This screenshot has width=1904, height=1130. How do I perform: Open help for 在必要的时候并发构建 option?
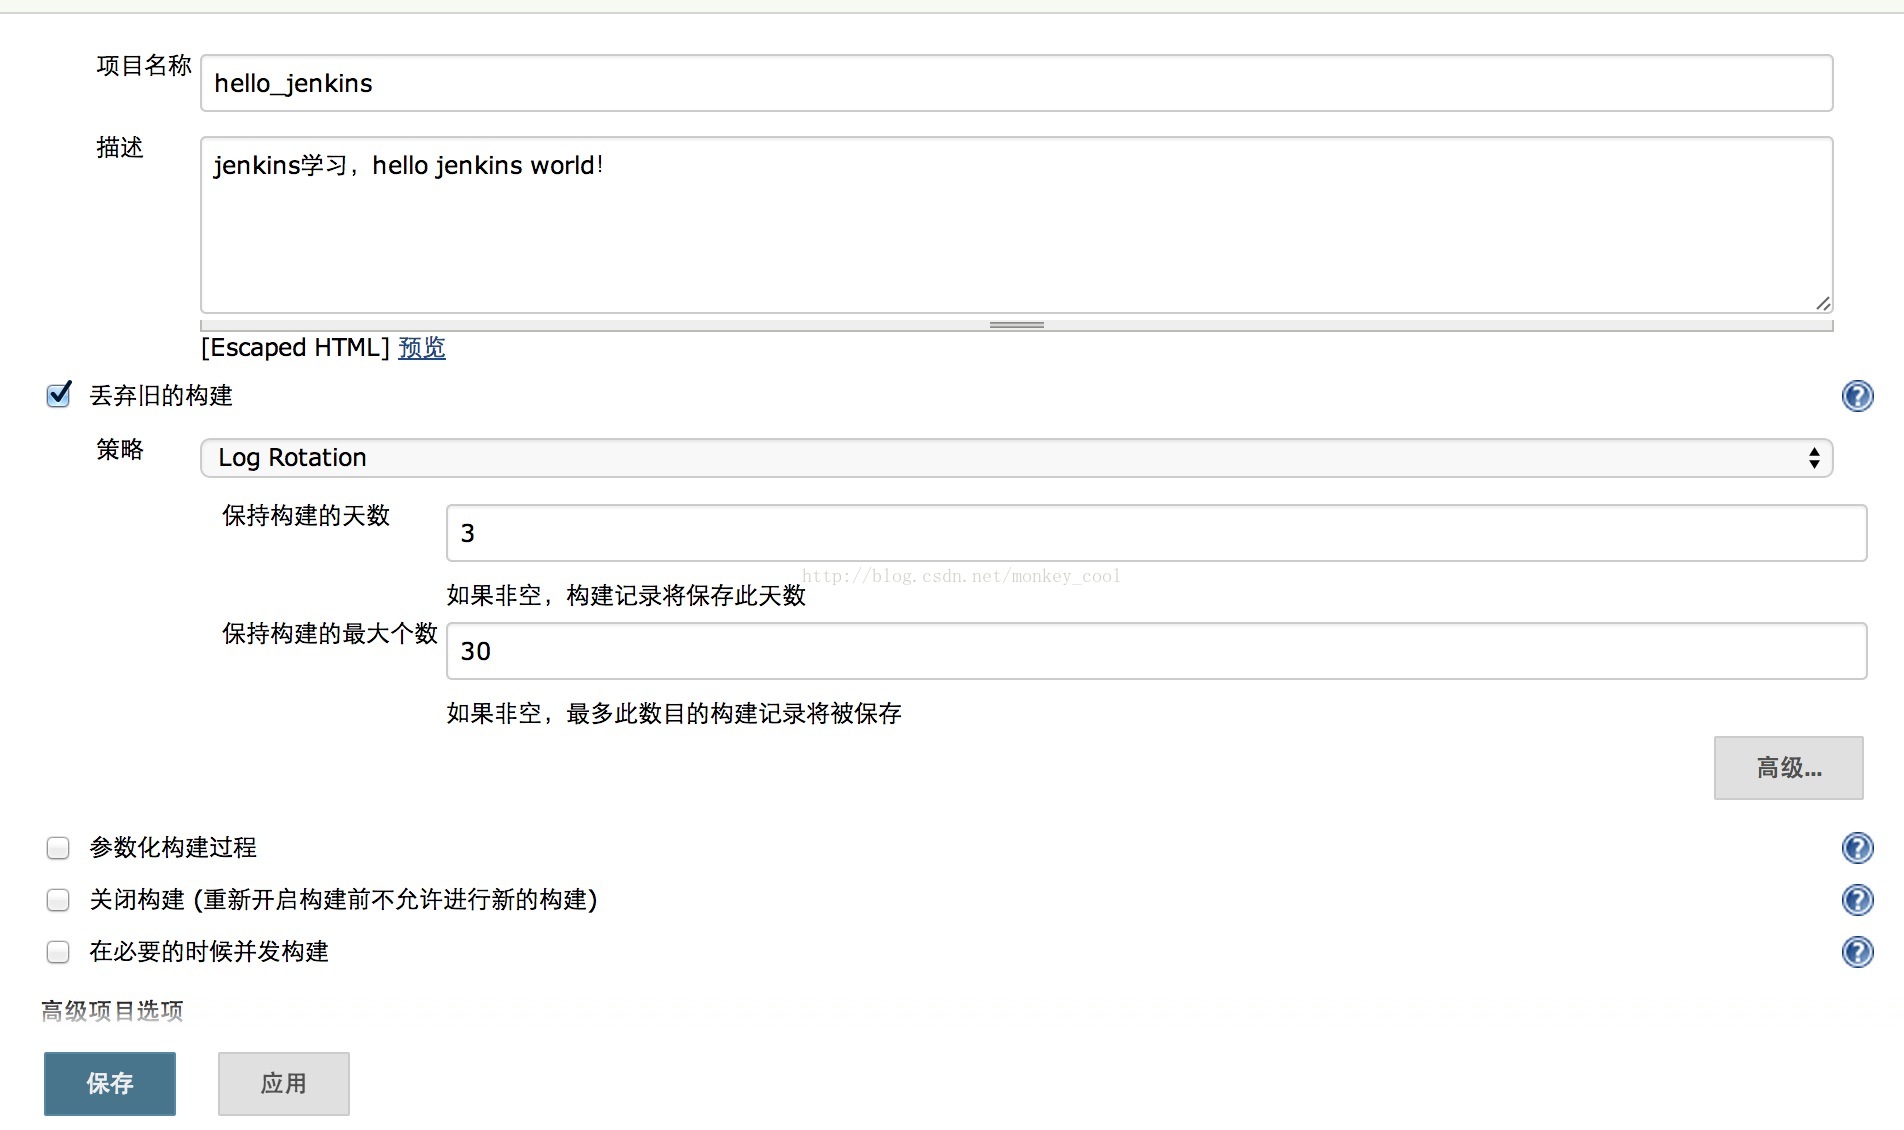point(1857,952)
